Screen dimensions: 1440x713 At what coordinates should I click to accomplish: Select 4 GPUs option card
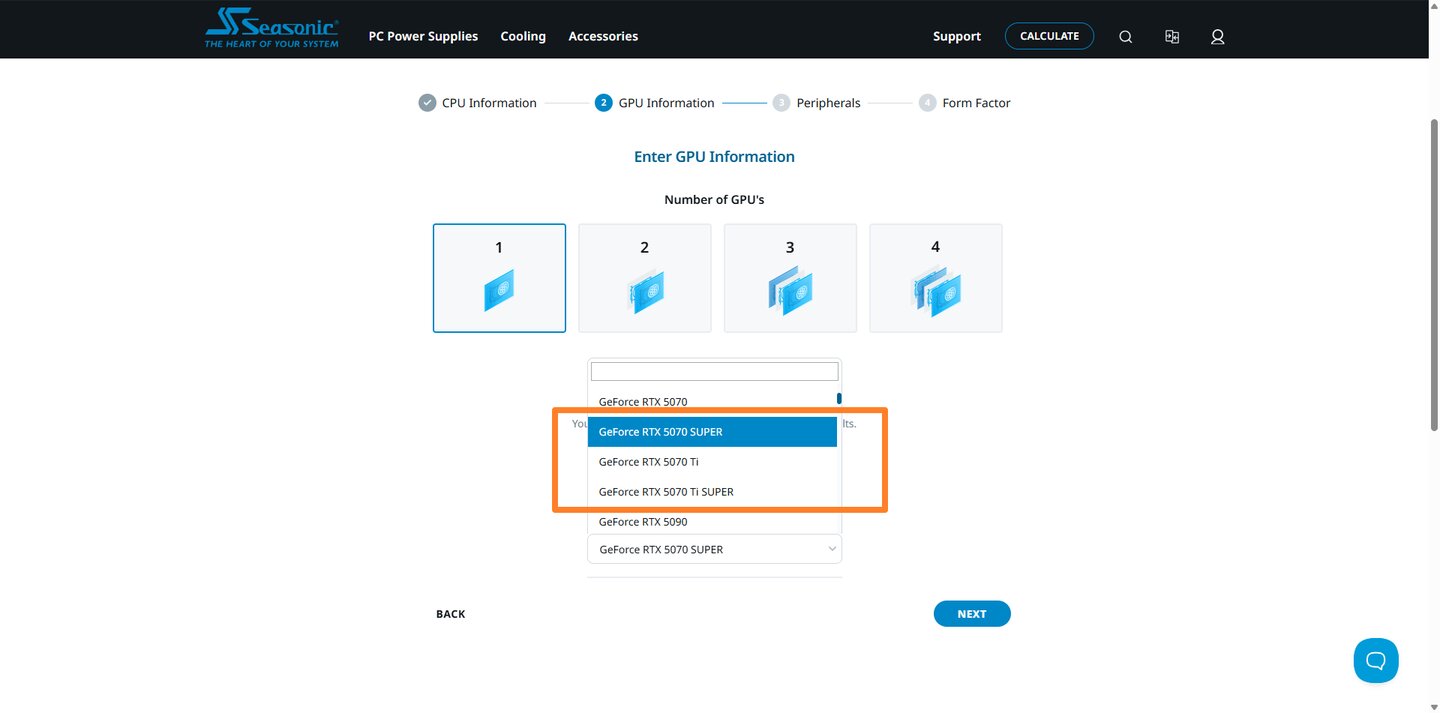coord(935,278)
